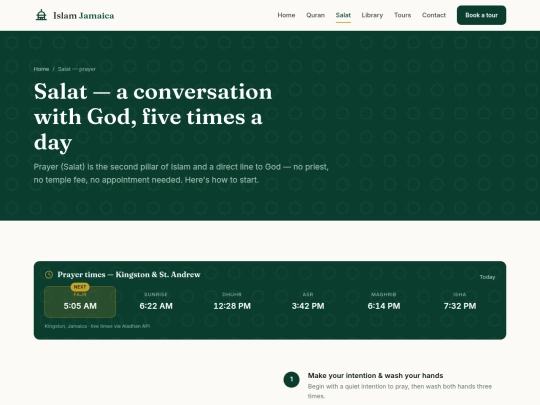The height and width of the screenshot is (405, 540).
Task: Click the Book a tour button
Action: coord(481,15)
